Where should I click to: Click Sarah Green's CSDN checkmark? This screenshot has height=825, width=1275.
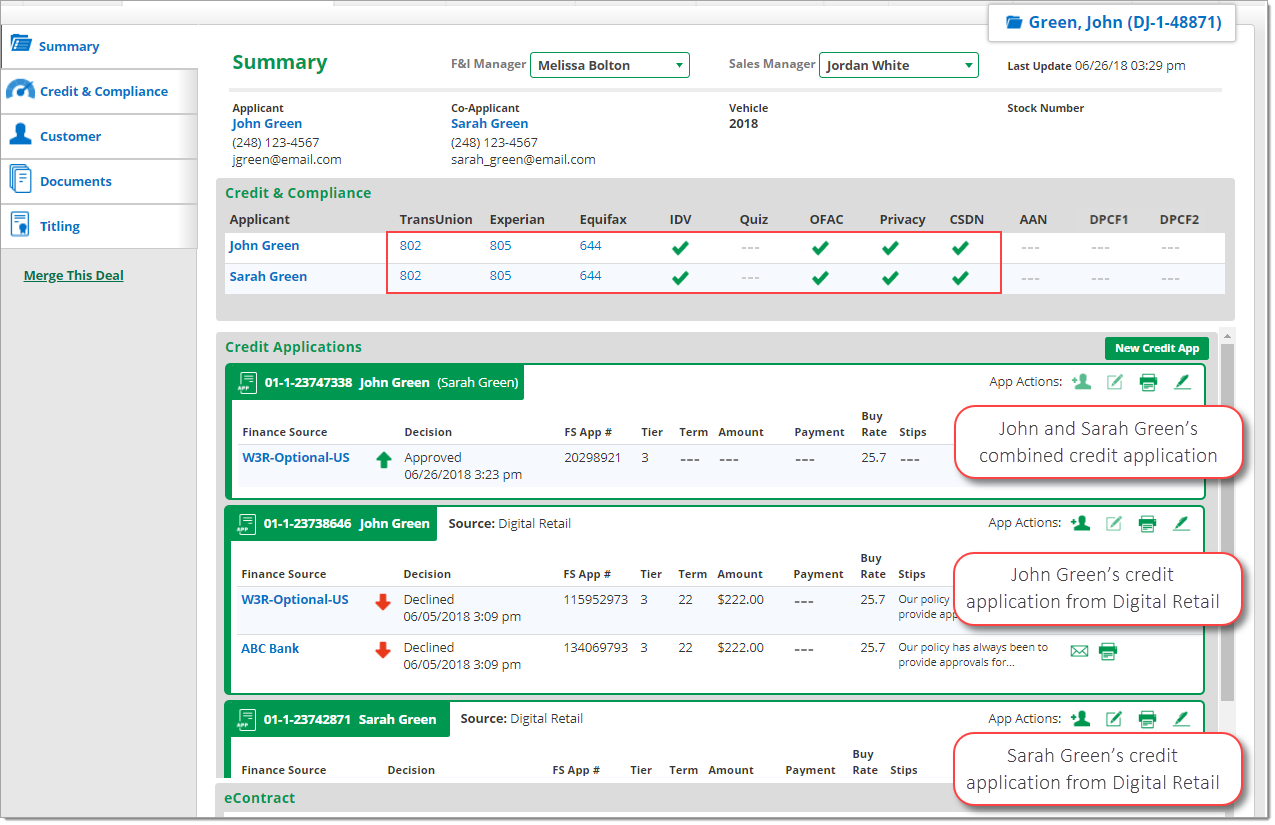(960, 278)
